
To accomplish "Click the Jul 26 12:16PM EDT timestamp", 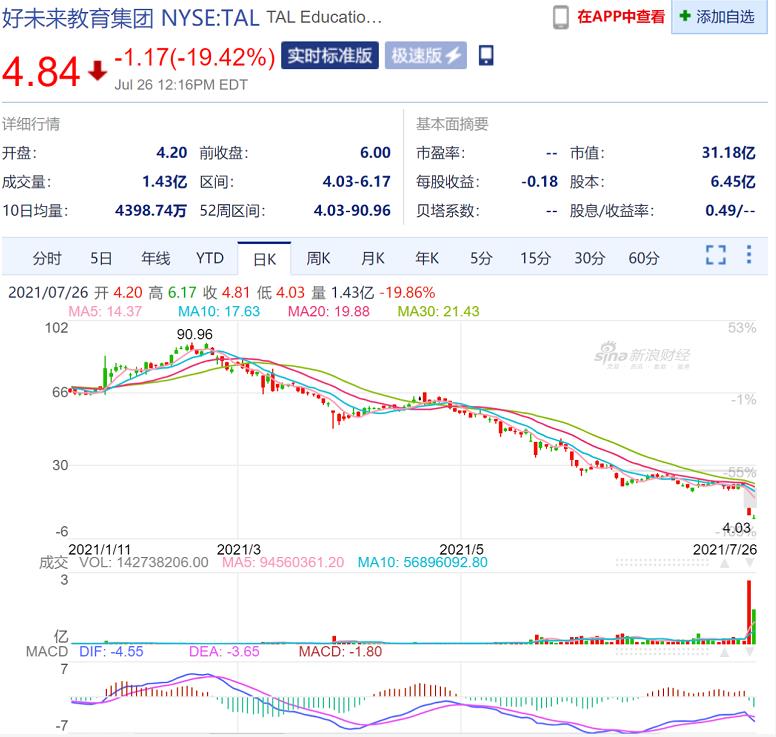I will point(181,85).
